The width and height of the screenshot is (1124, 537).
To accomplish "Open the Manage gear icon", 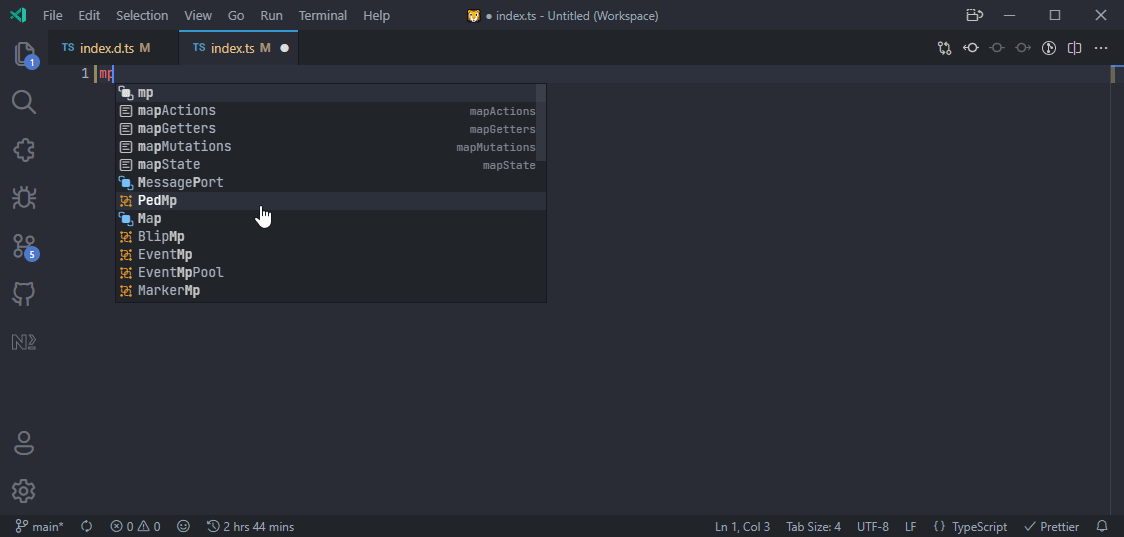I will pos(24,491).
